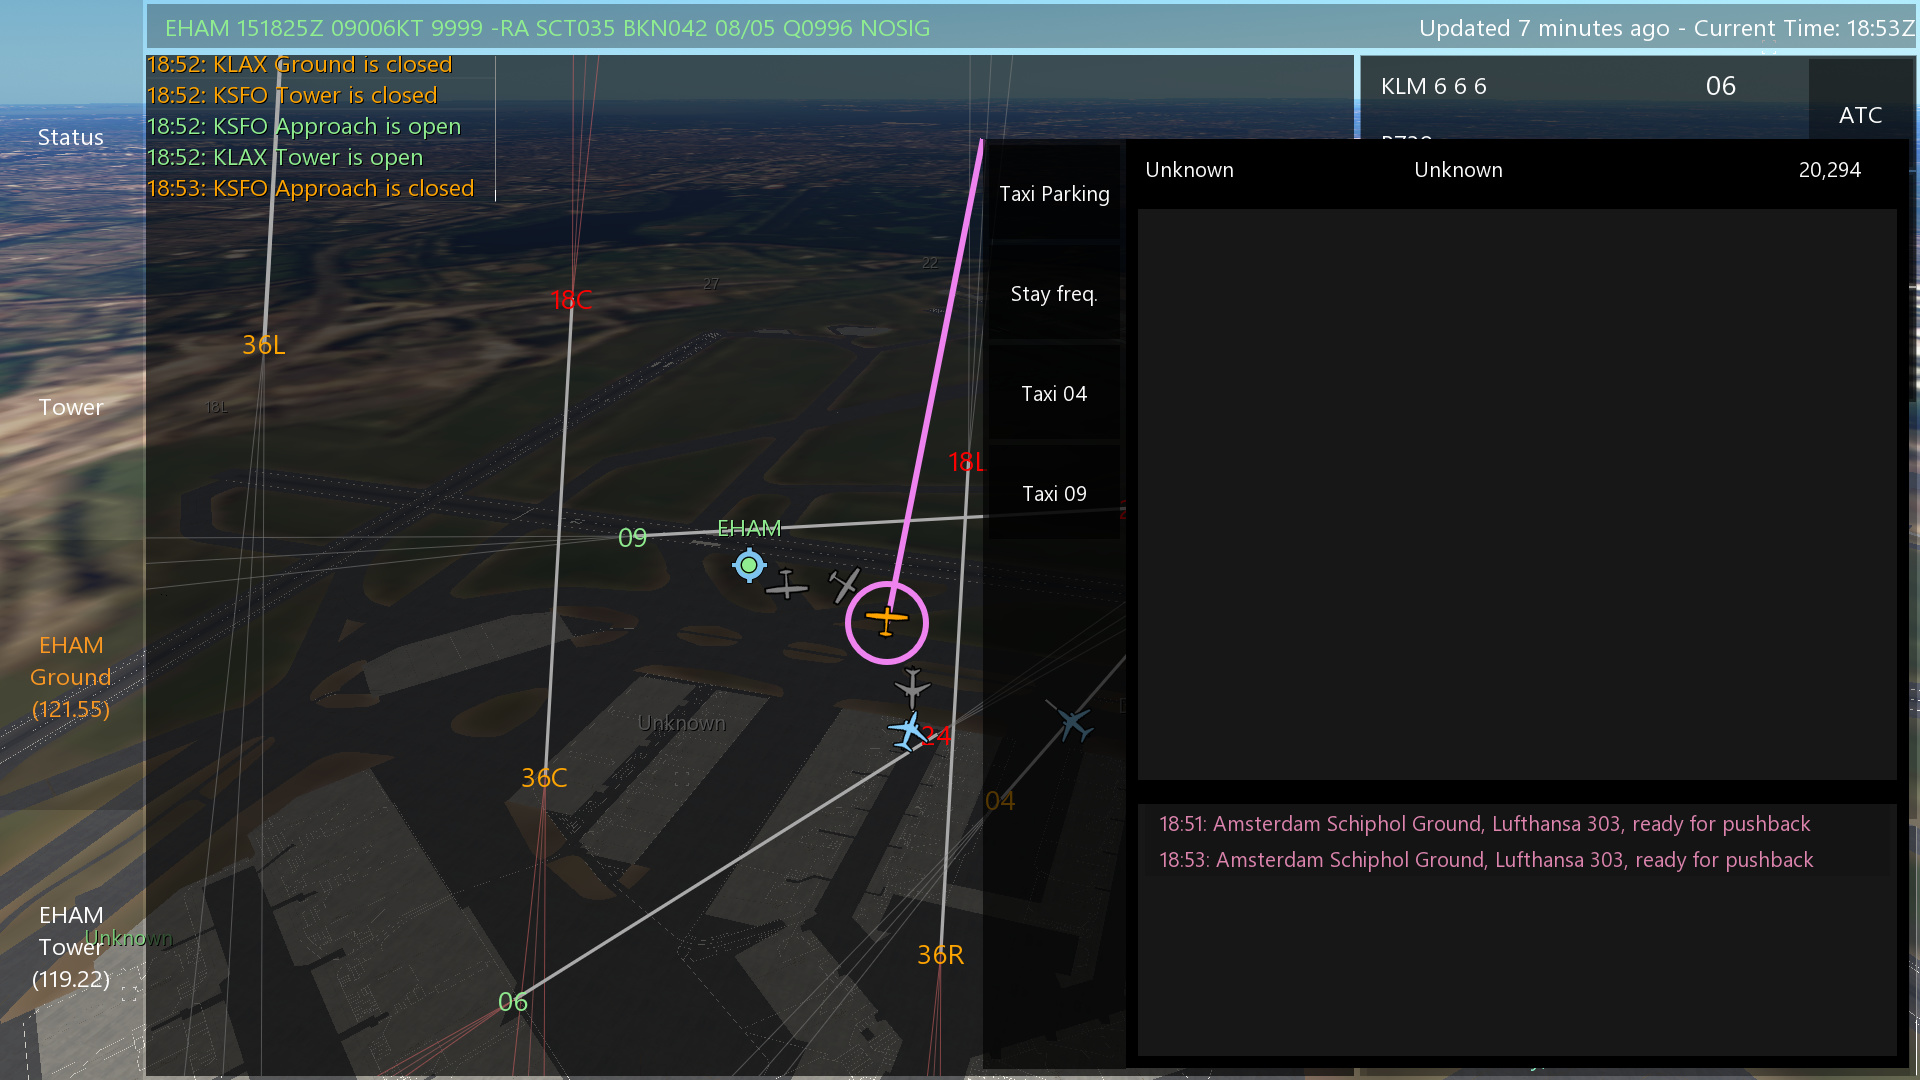Issue the Stay freq. instruction
Image resolution: width=1920 pixels, height=1080 pixels.
point(1054,294)
